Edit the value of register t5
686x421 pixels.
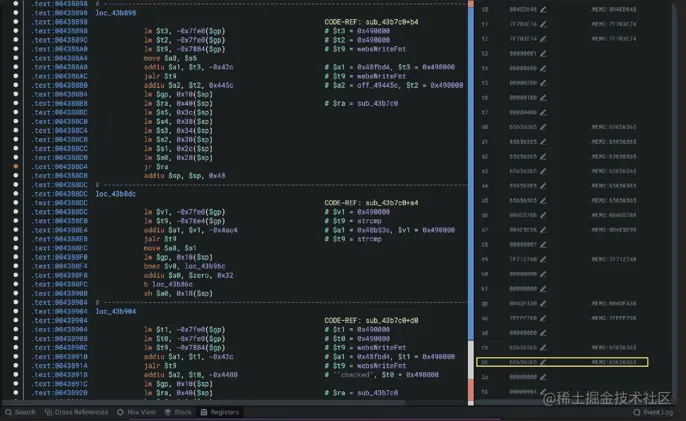(543, 83)
